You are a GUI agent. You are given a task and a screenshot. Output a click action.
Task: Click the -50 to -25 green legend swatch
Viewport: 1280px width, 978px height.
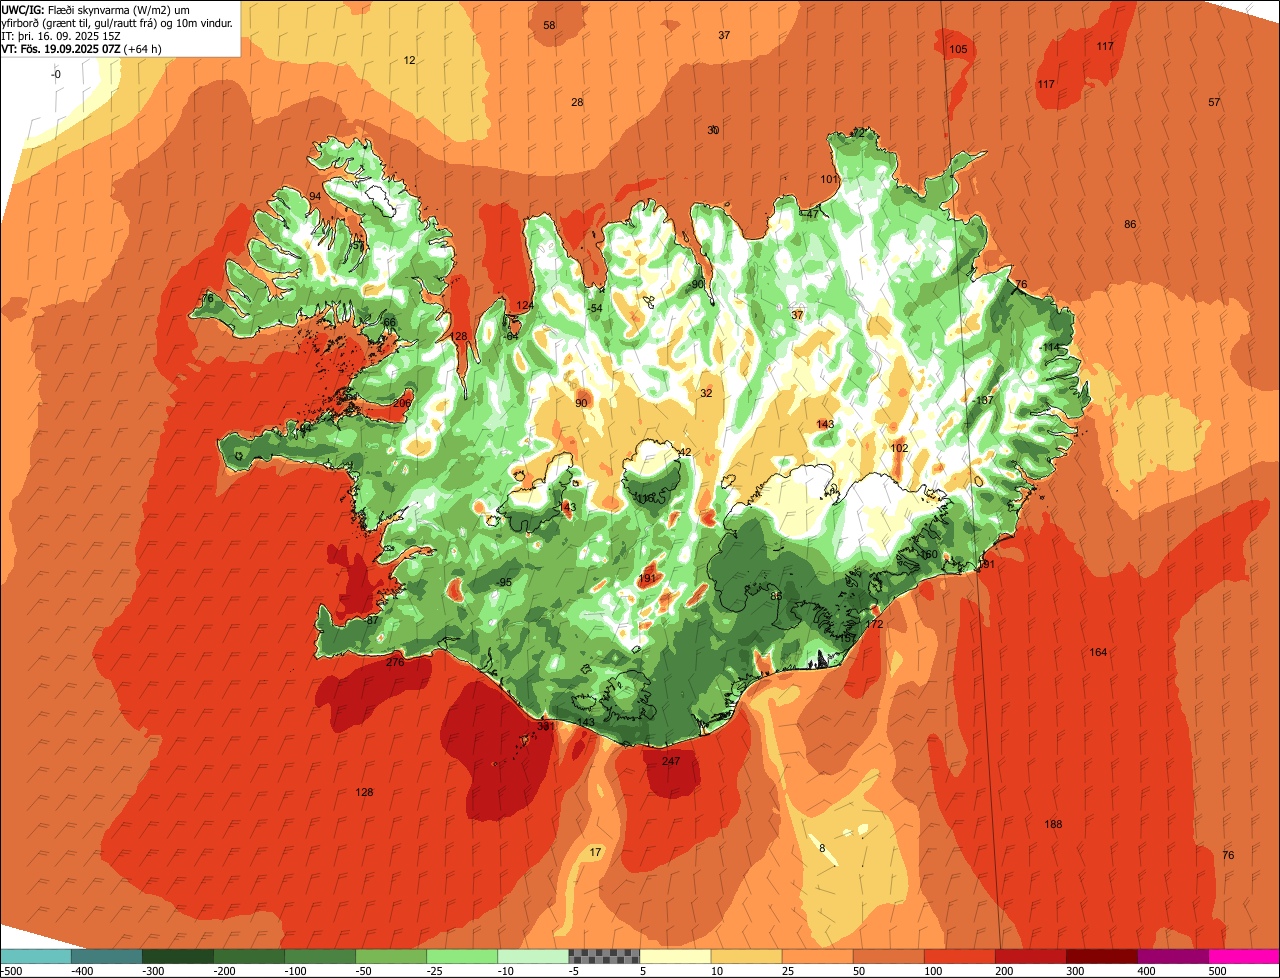point(390,956)
